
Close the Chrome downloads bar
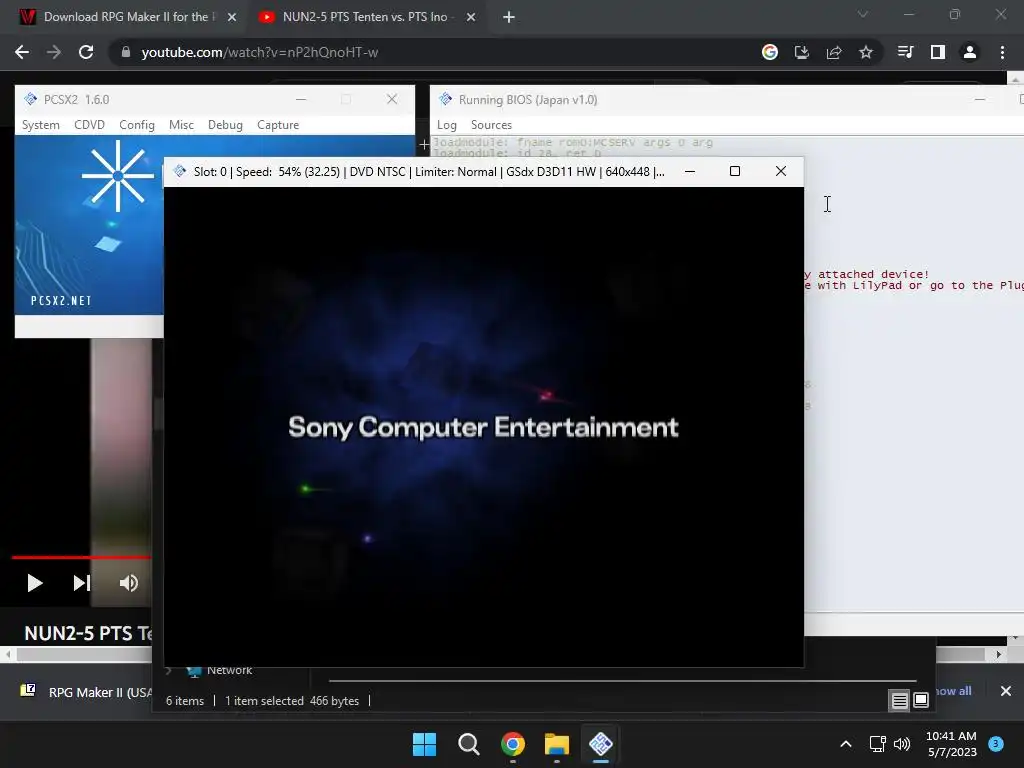(x=1006, y=691)
